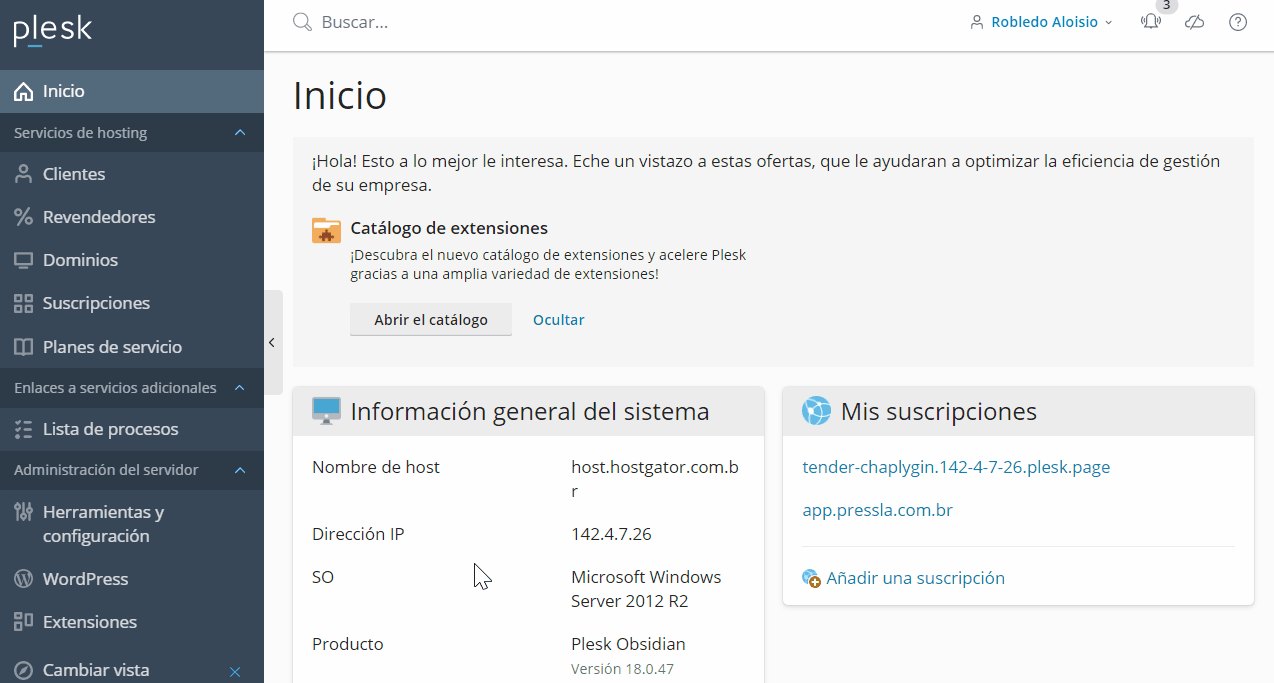Image resolution: width=1274 pixels, height=683 pixels.
Task: Click the Dirección IP label
Action: (358, 534)
